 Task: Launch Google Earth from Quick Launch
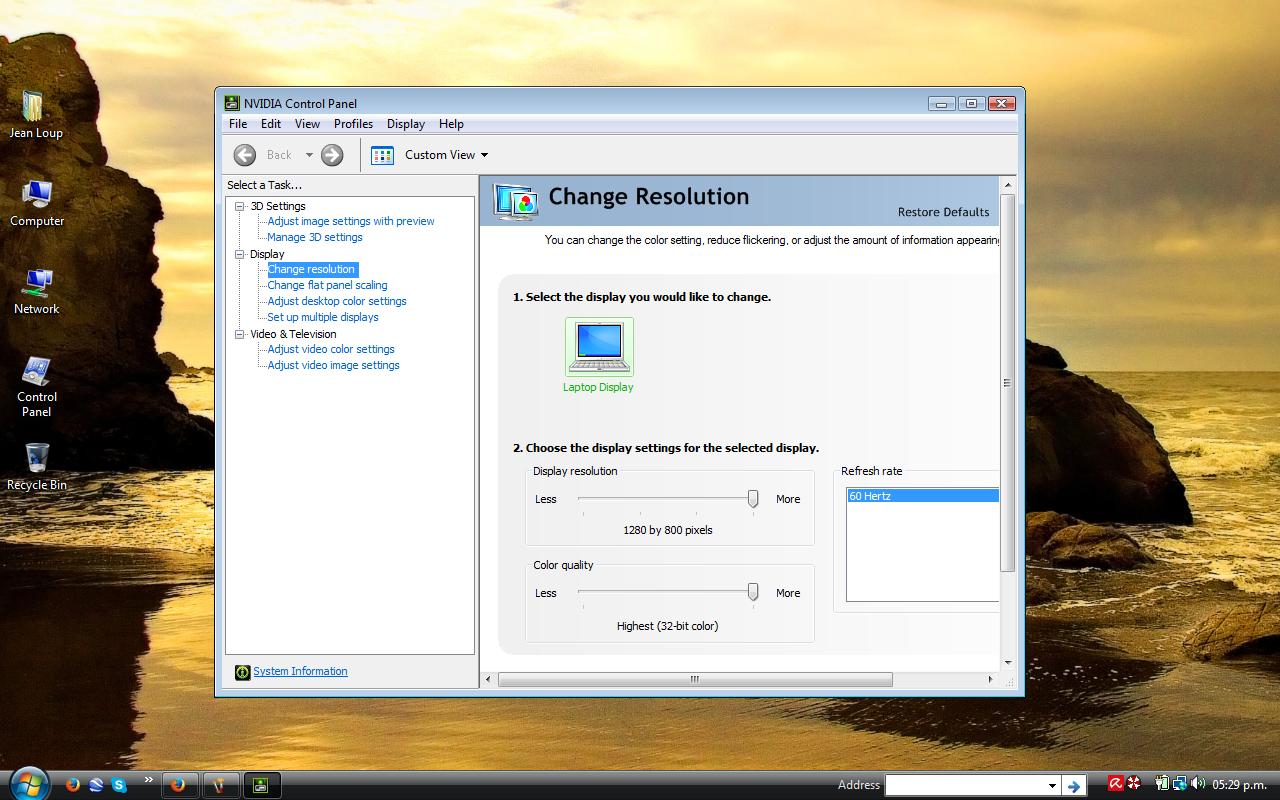[96, 785]
